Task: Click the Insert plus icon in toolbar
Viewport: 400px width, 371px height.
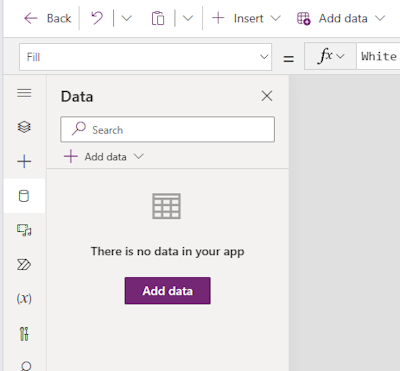Action: click(x=218, y=18)
